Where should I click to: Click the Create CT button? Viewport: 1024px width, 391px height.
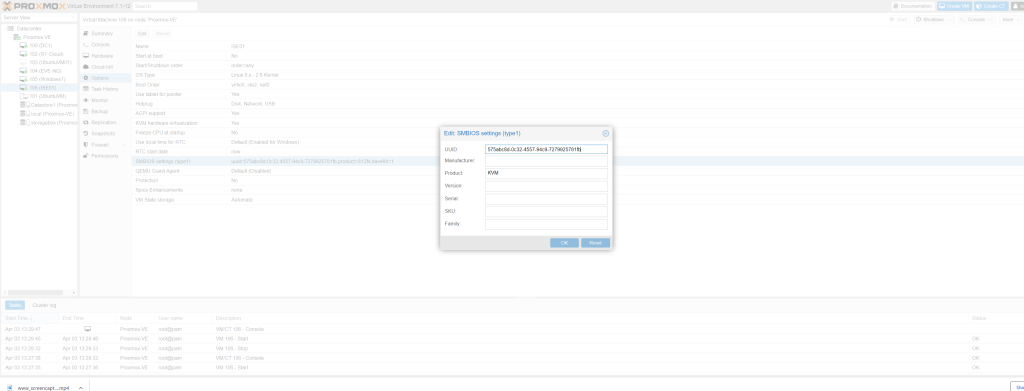click(991, 6)
